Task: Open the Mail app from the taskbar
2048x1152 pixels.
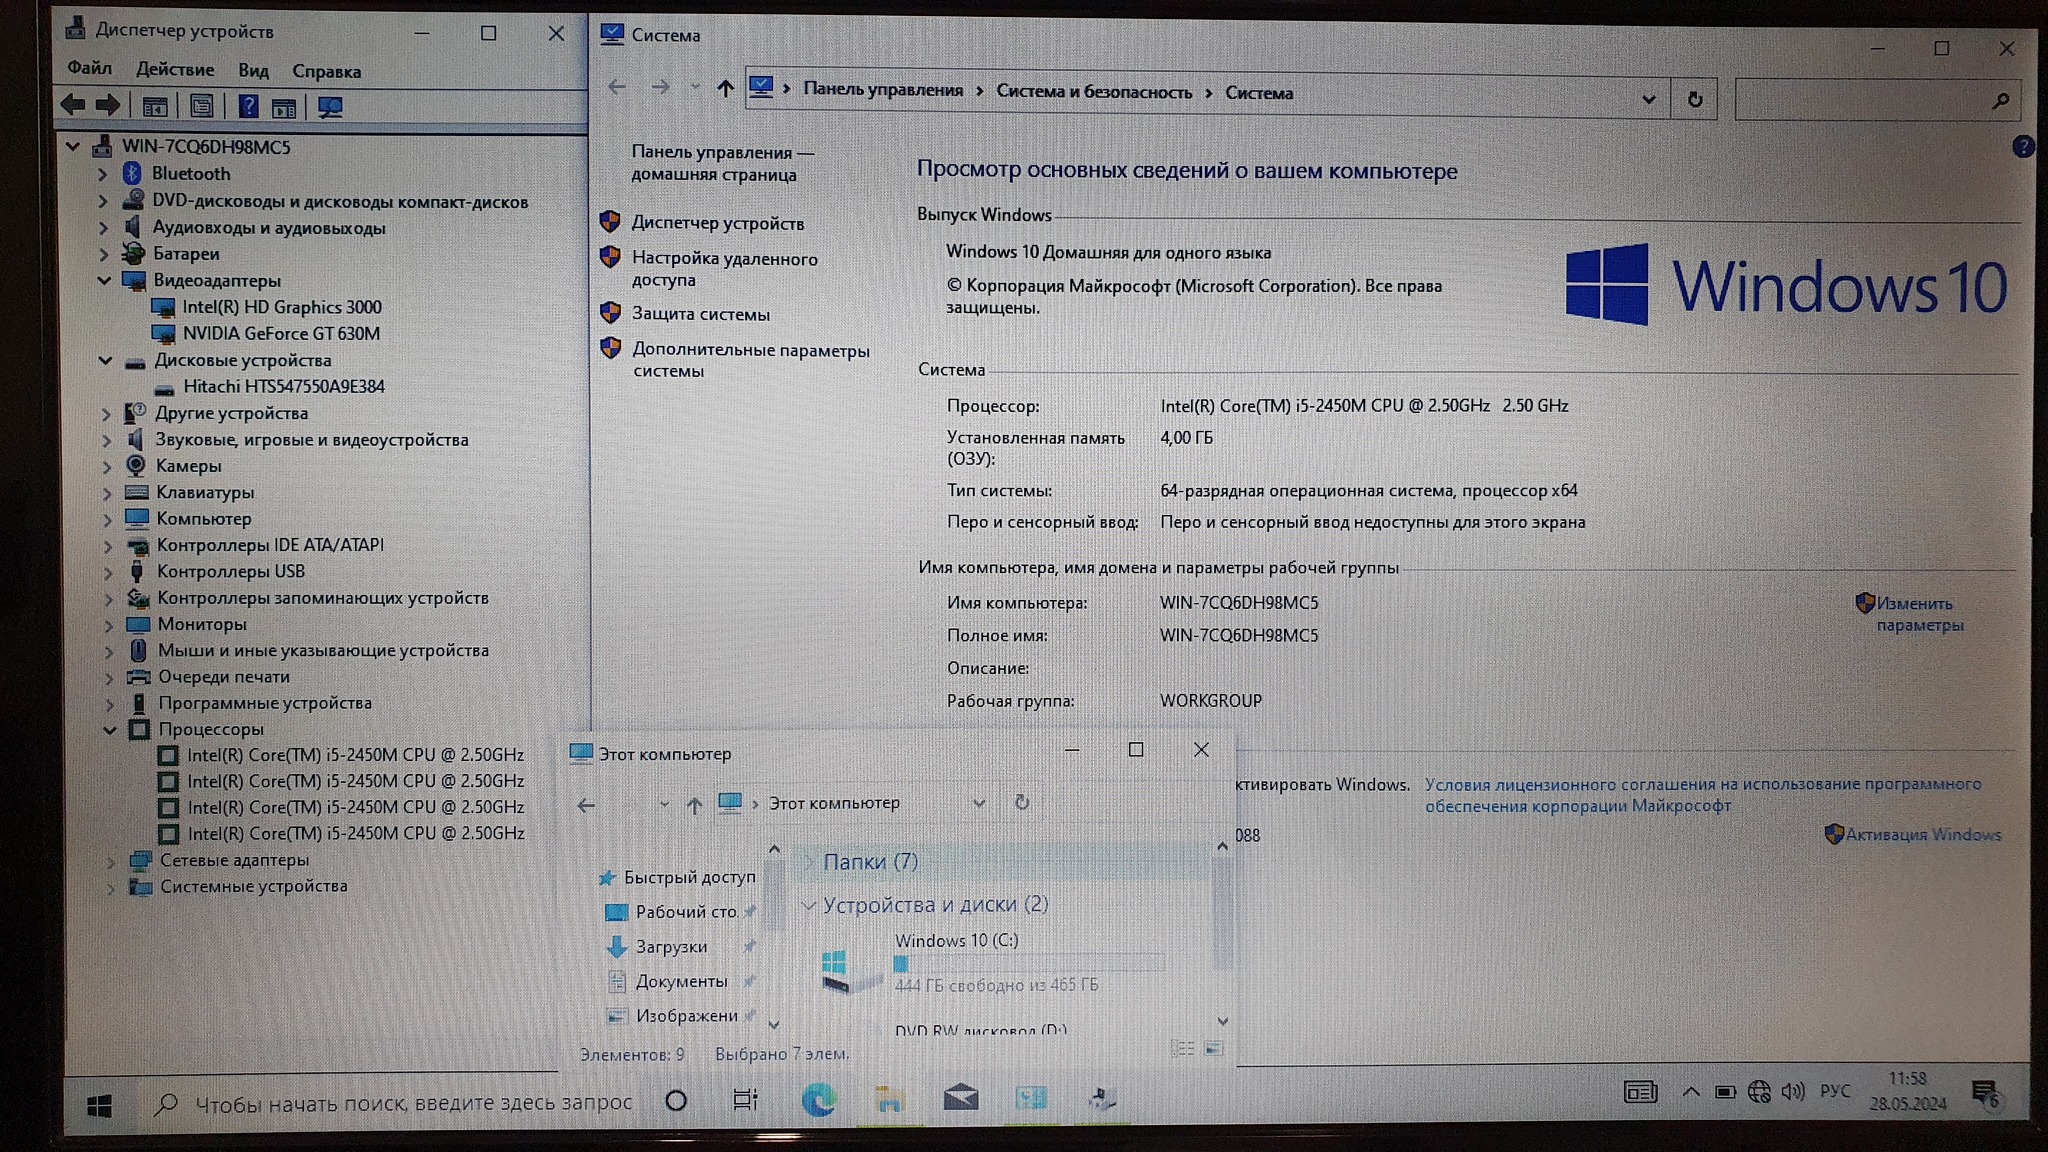Action: click(960, 1099)
